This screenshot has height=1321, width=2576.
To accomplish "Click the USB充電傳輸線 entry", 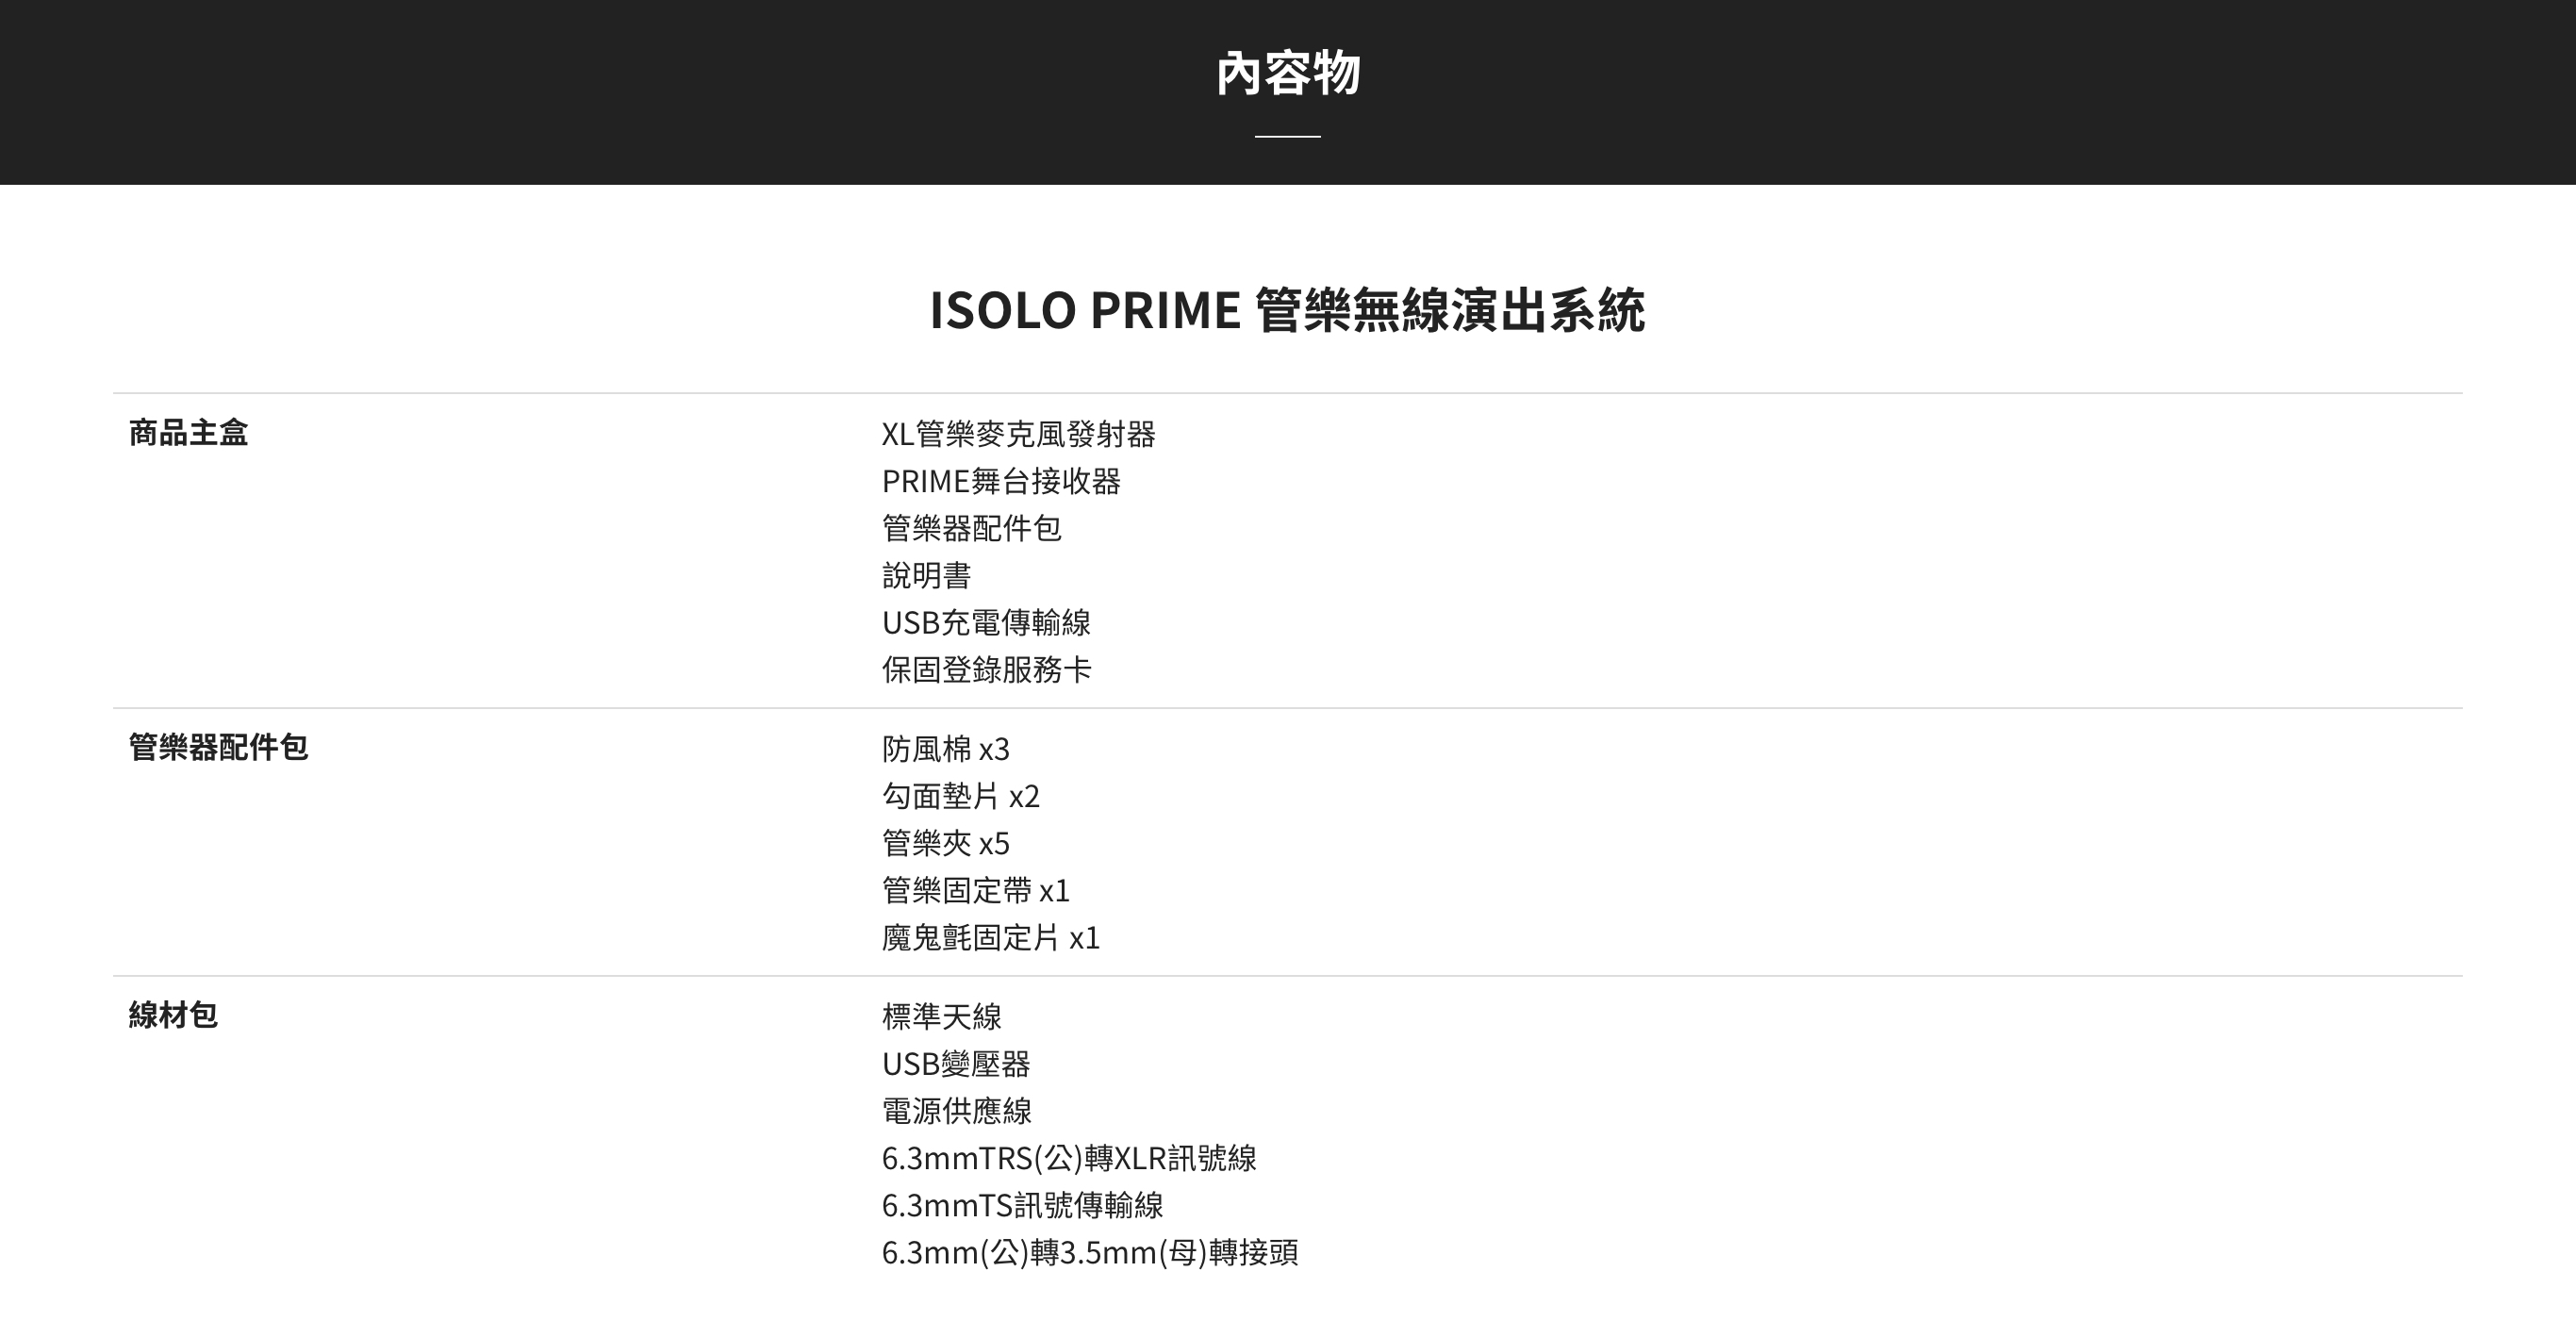I will click(986, 622).
